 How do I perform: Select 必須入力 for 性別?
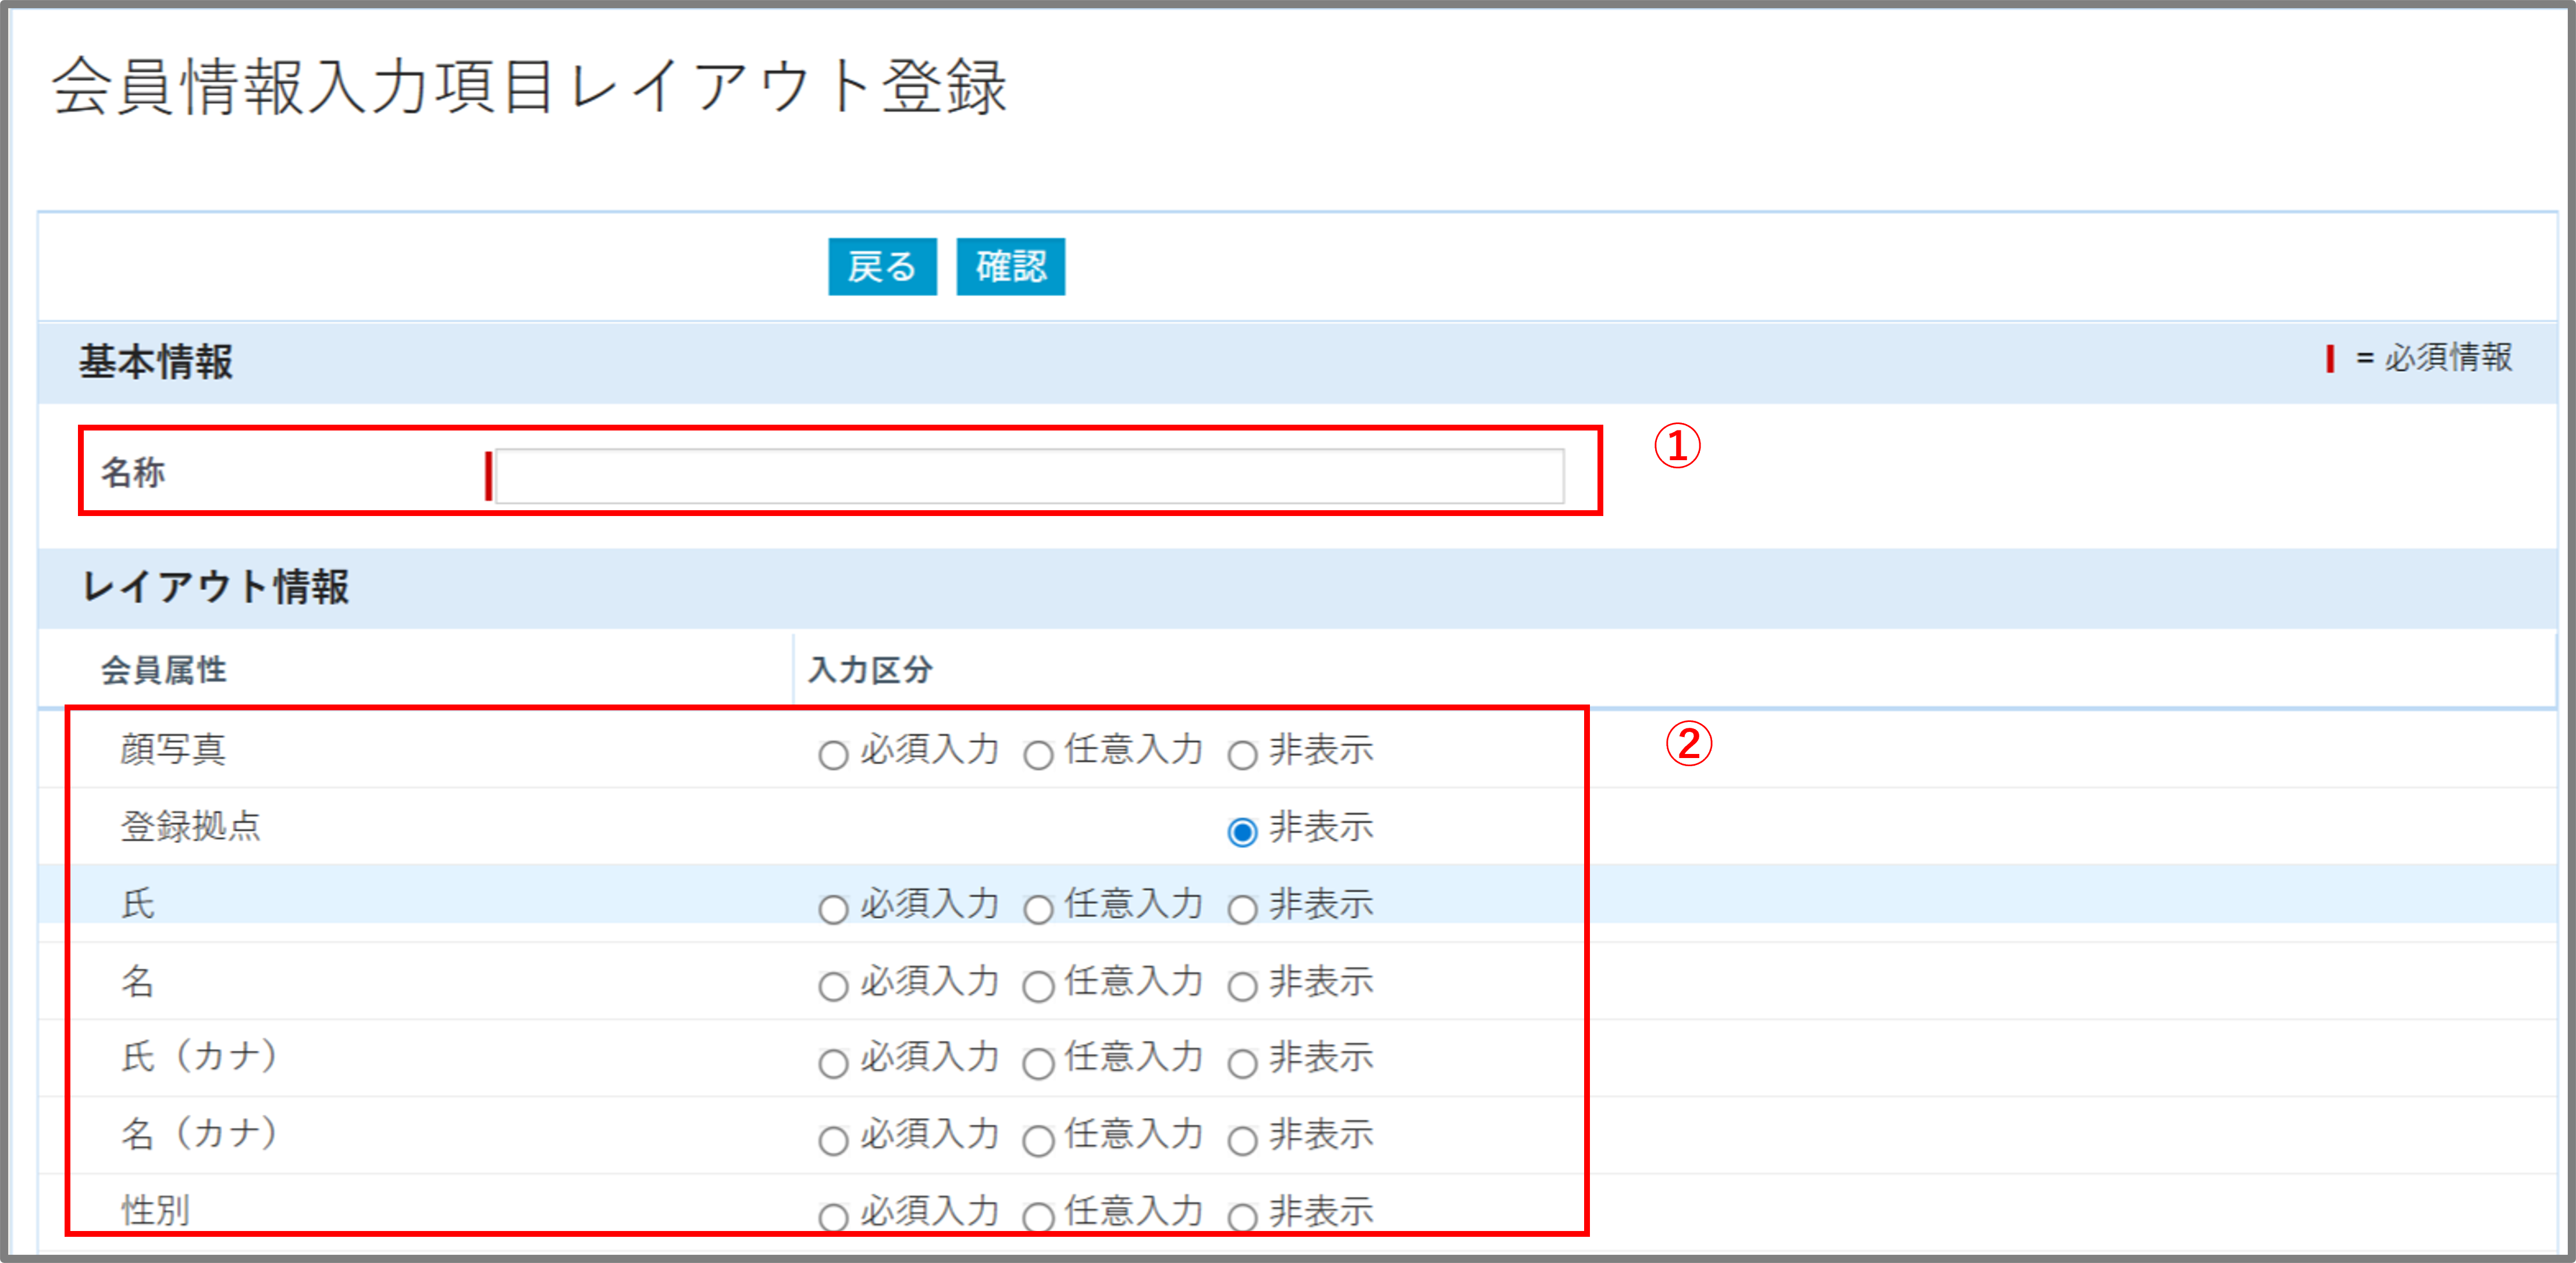click(833, 1217)
